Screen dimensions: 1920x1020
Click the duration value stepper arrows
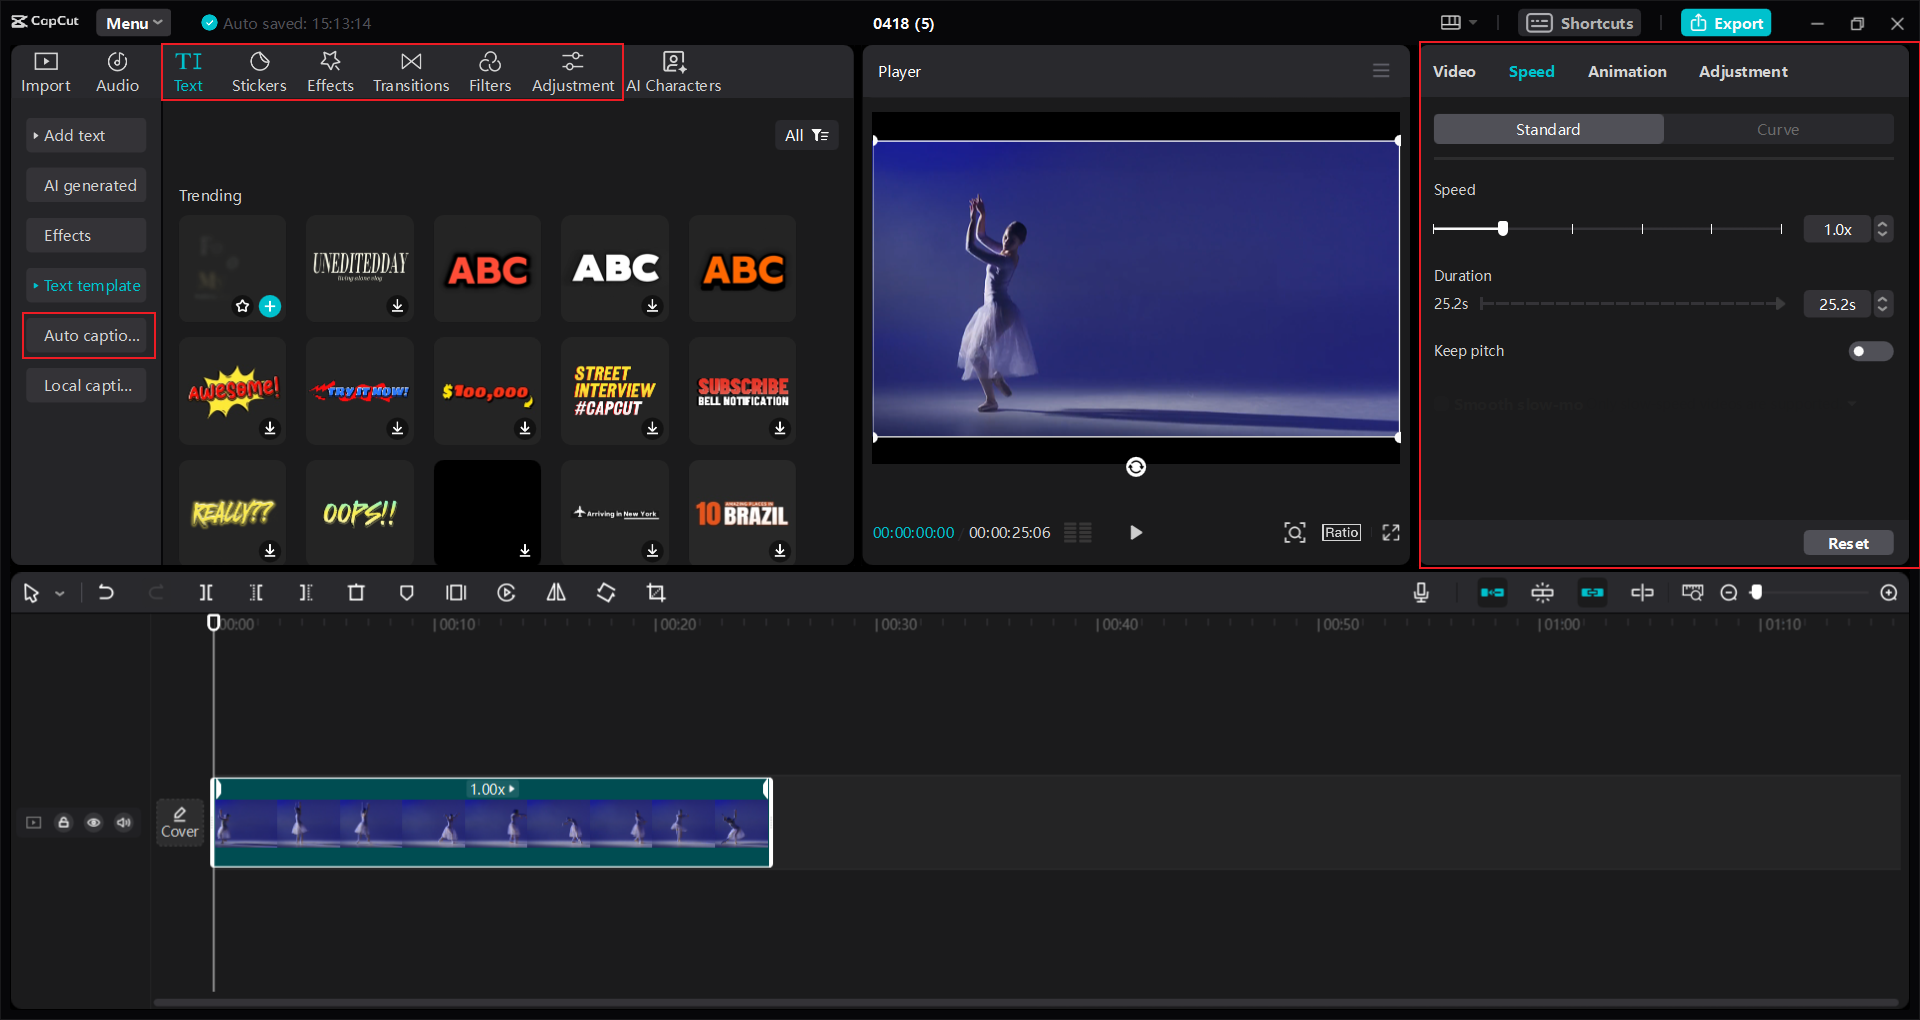1883,304
